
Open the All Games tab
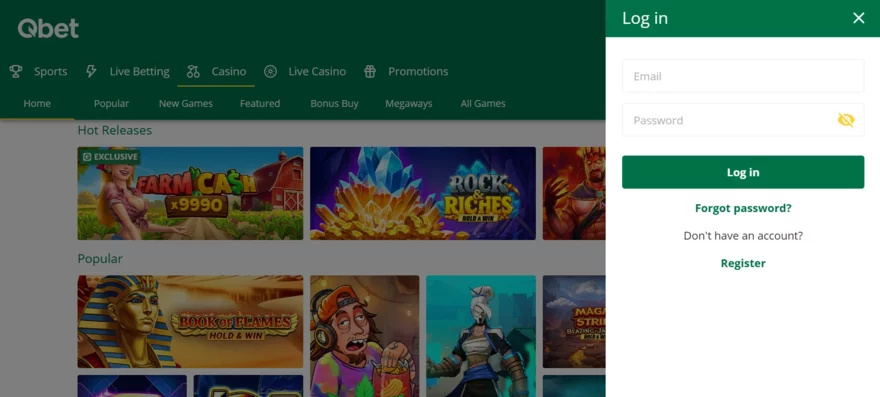[483, 103]
